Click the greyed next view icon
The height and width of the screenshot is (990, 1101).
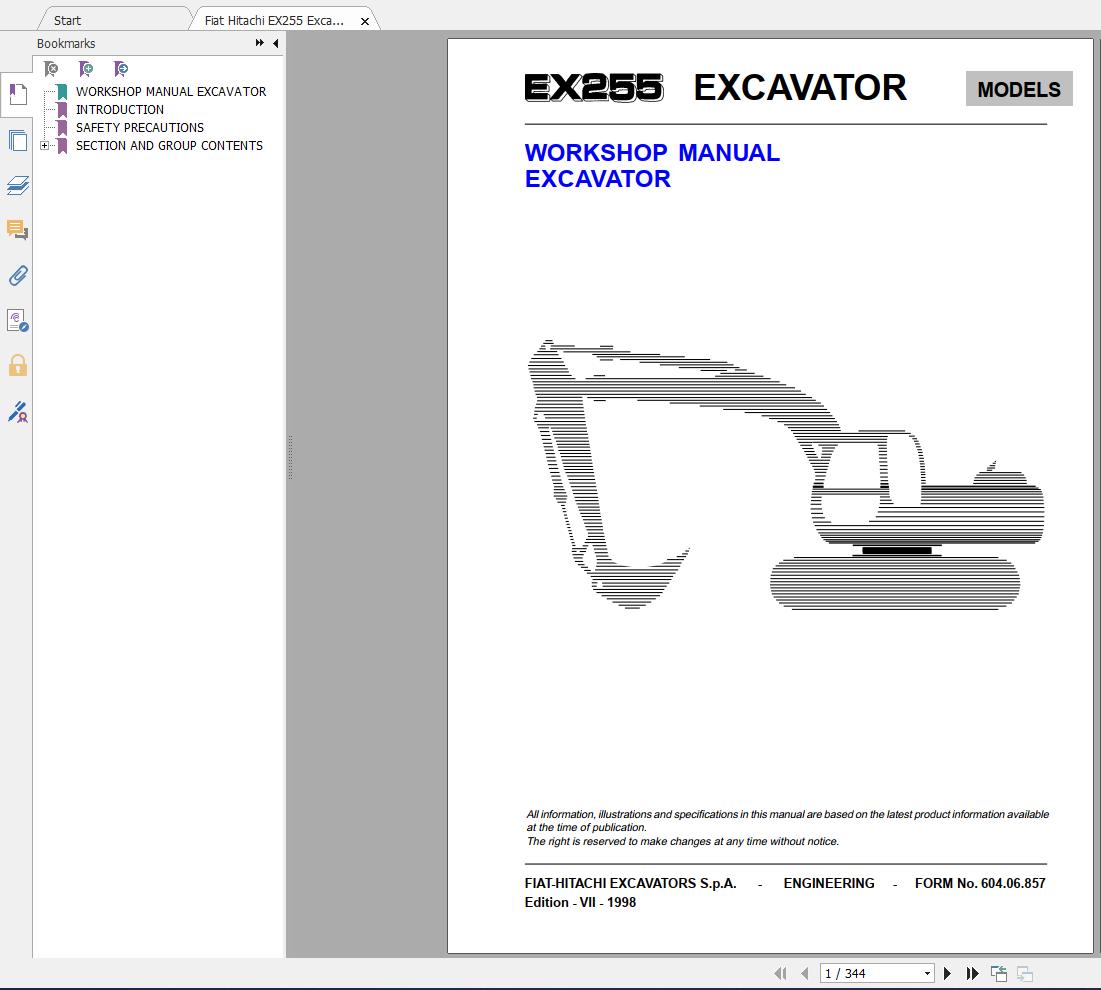pyautogui.click(x=1024, y=973)
